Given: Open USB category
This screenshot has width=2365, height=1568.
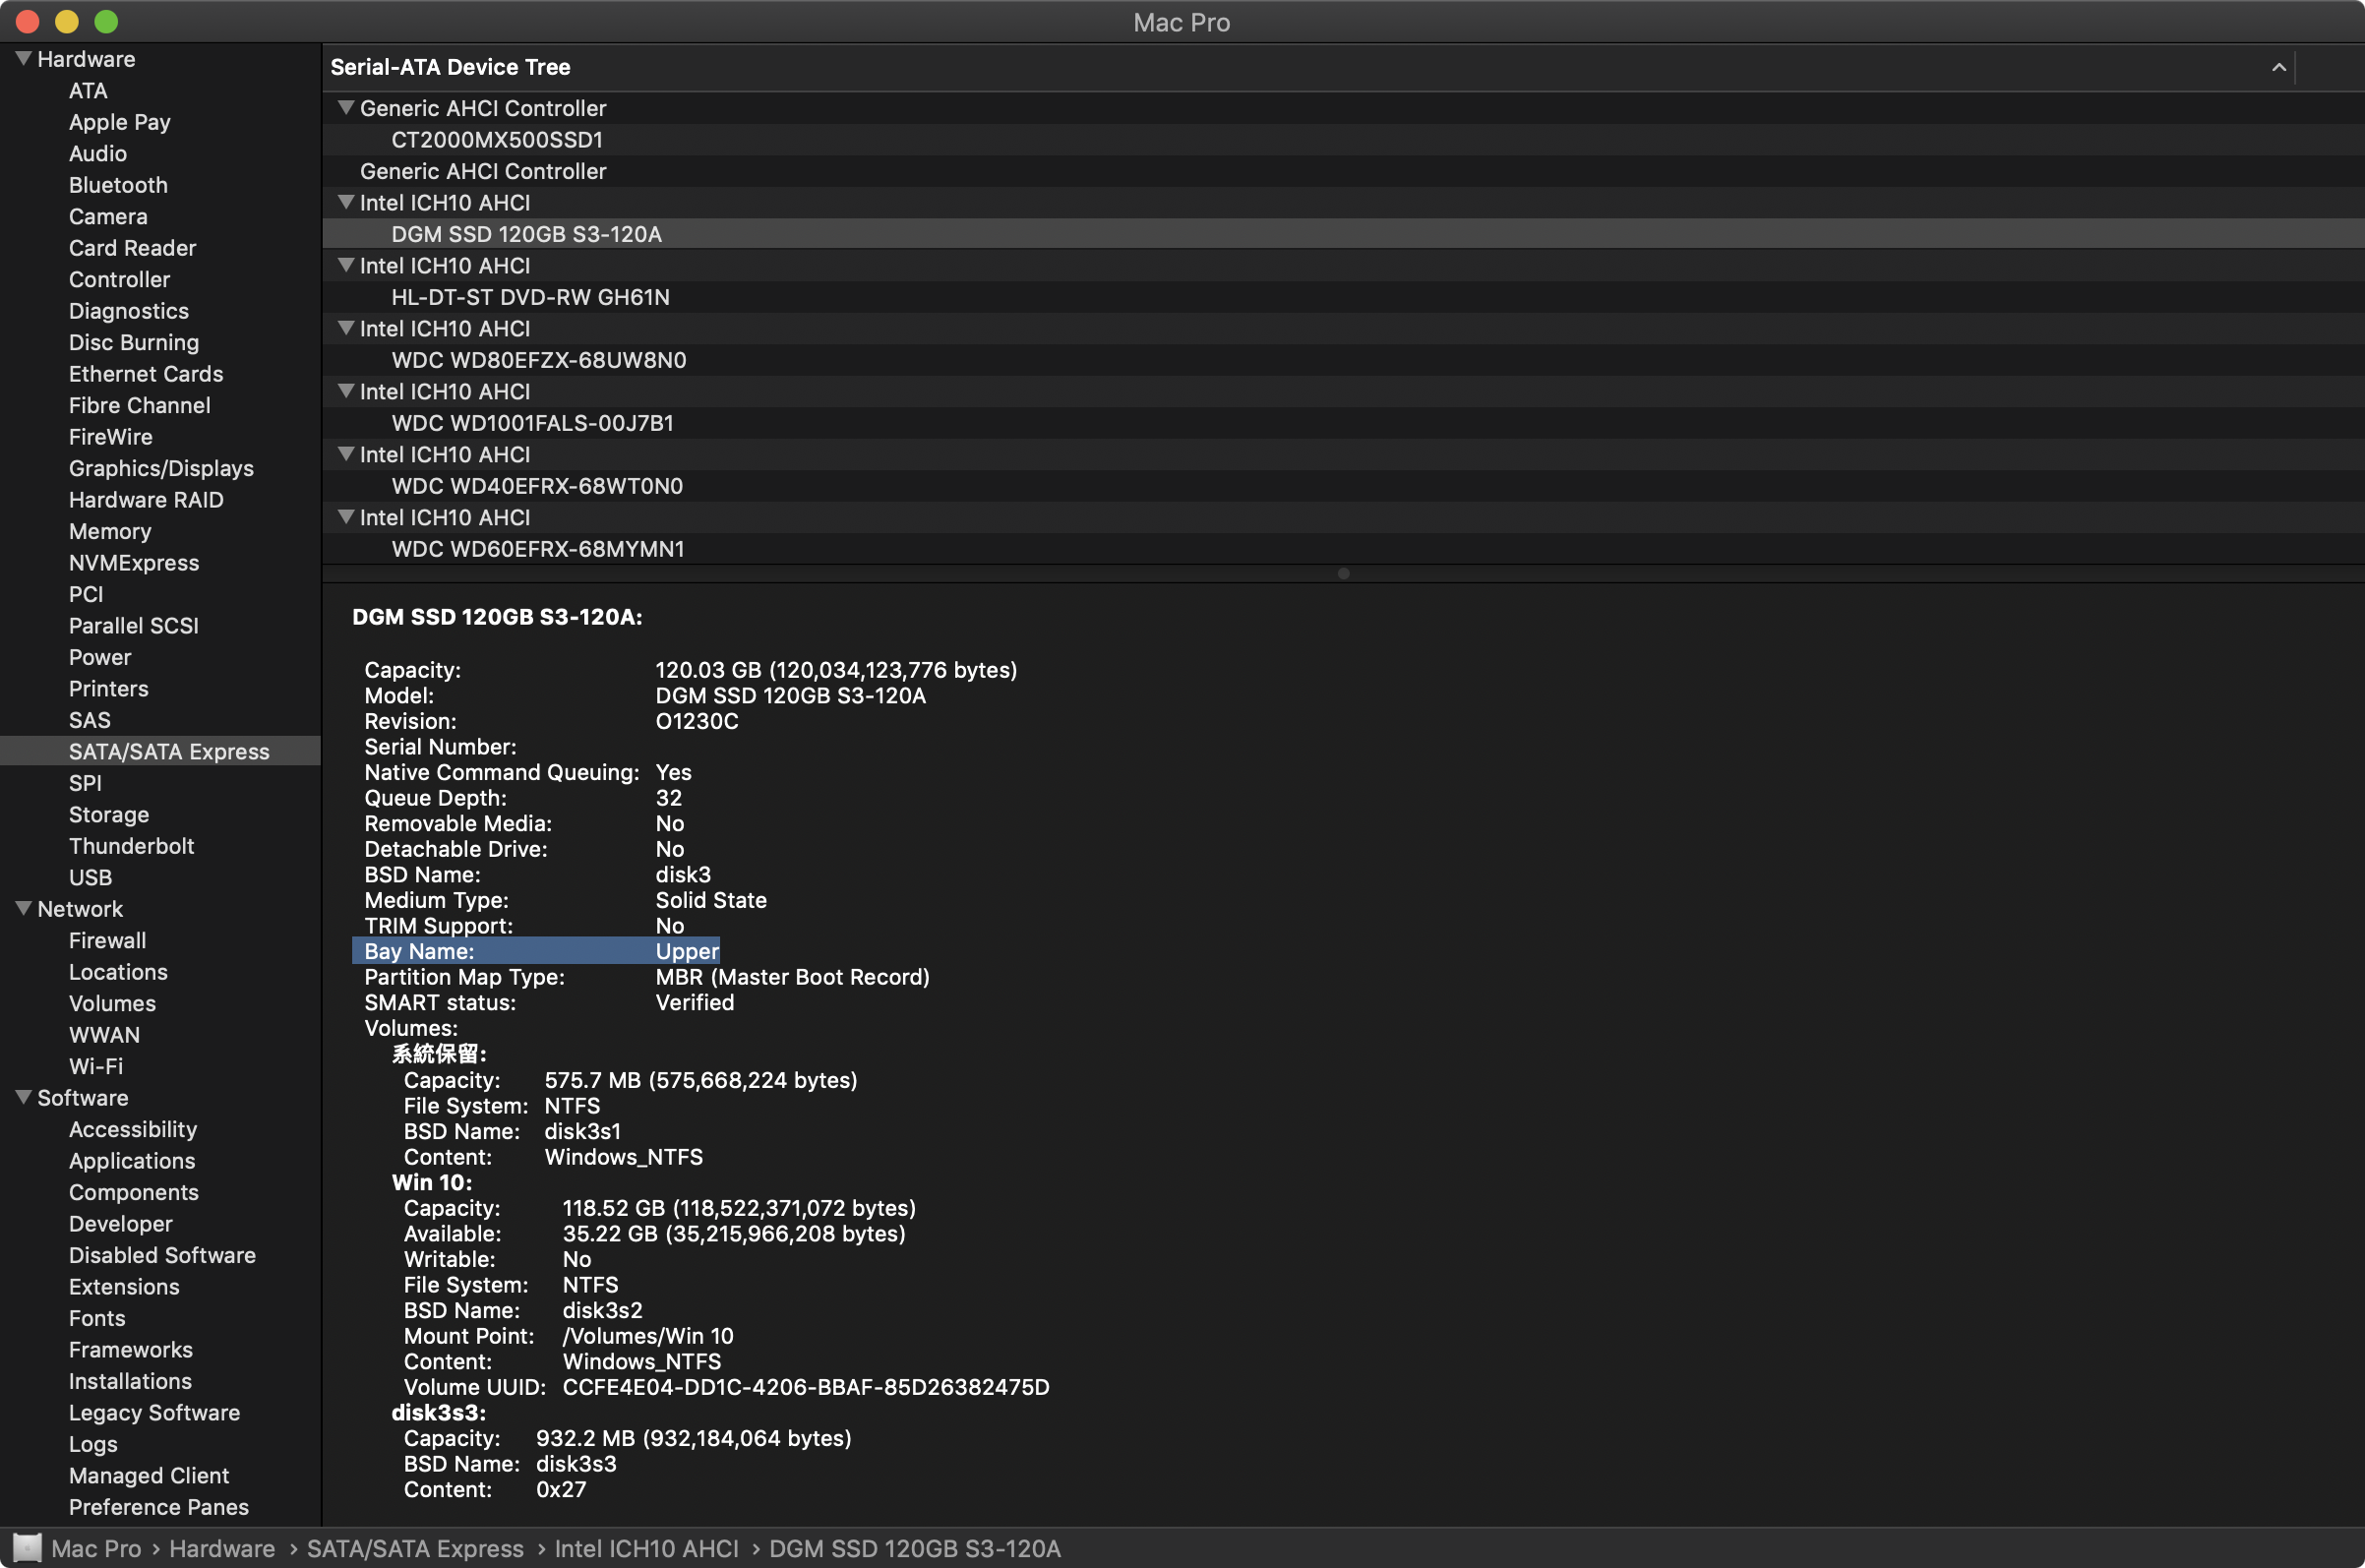Looking at the screenshot, I should coord(90,878).
